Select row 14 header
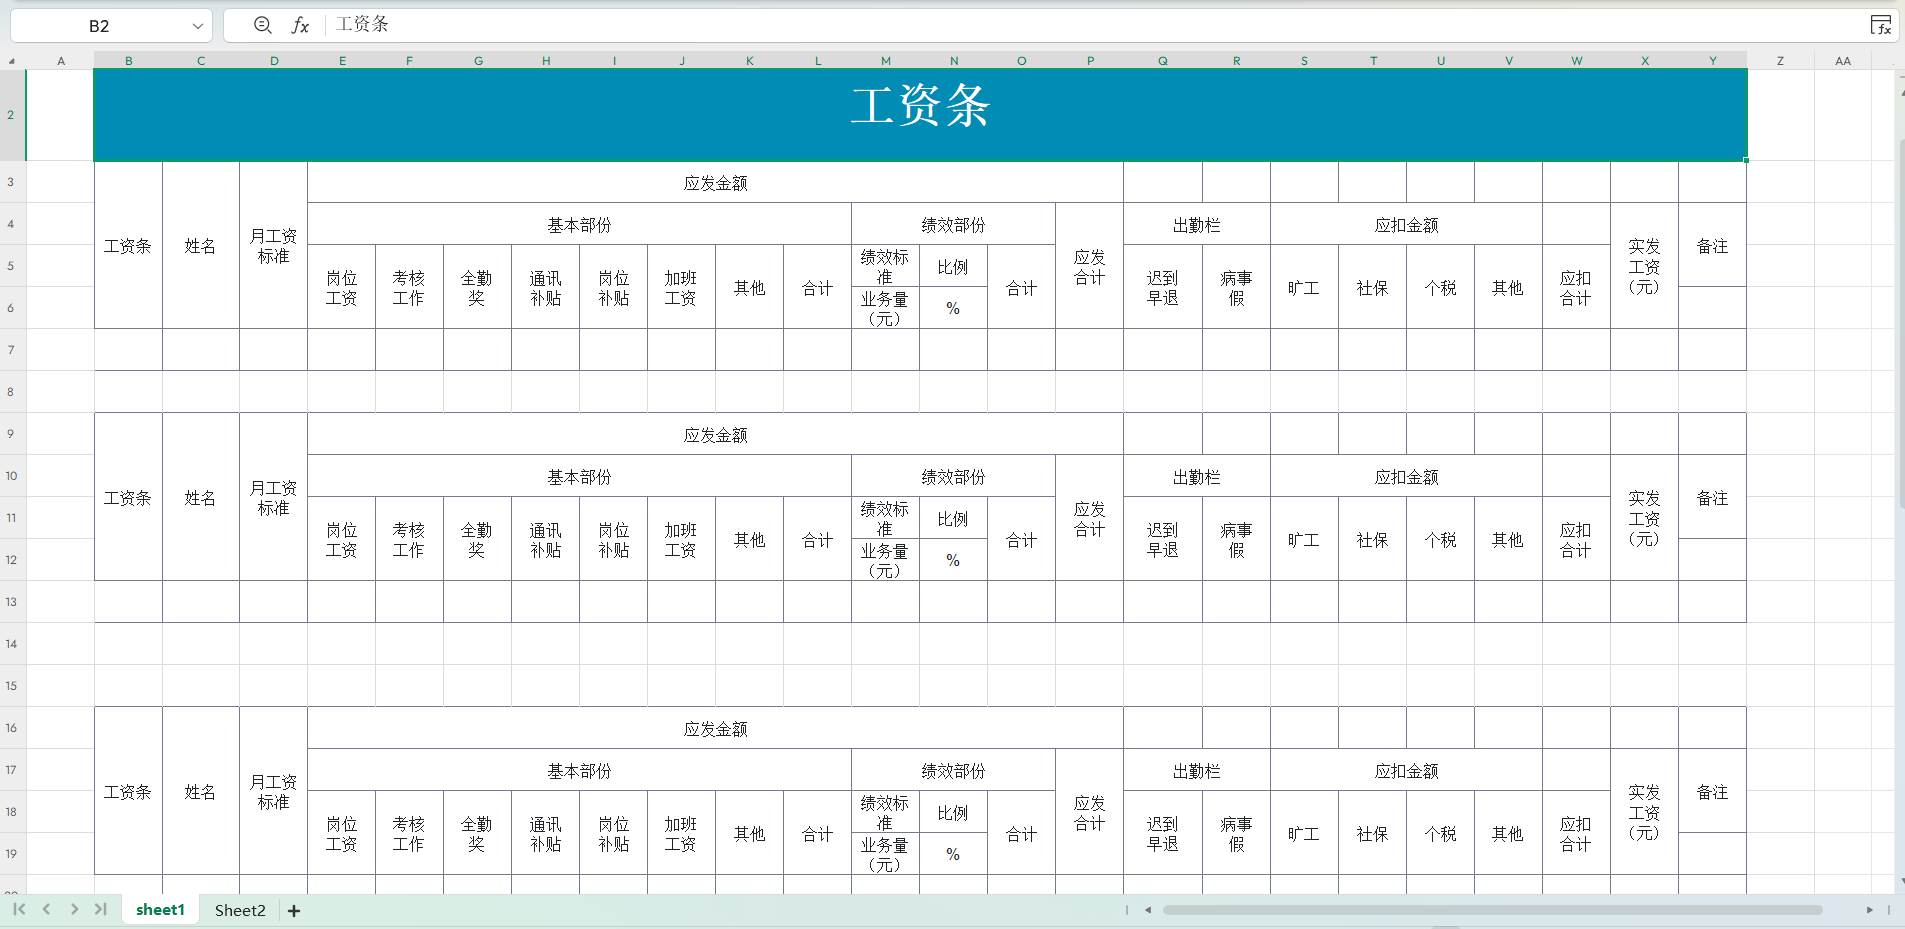 pos(12,644)
